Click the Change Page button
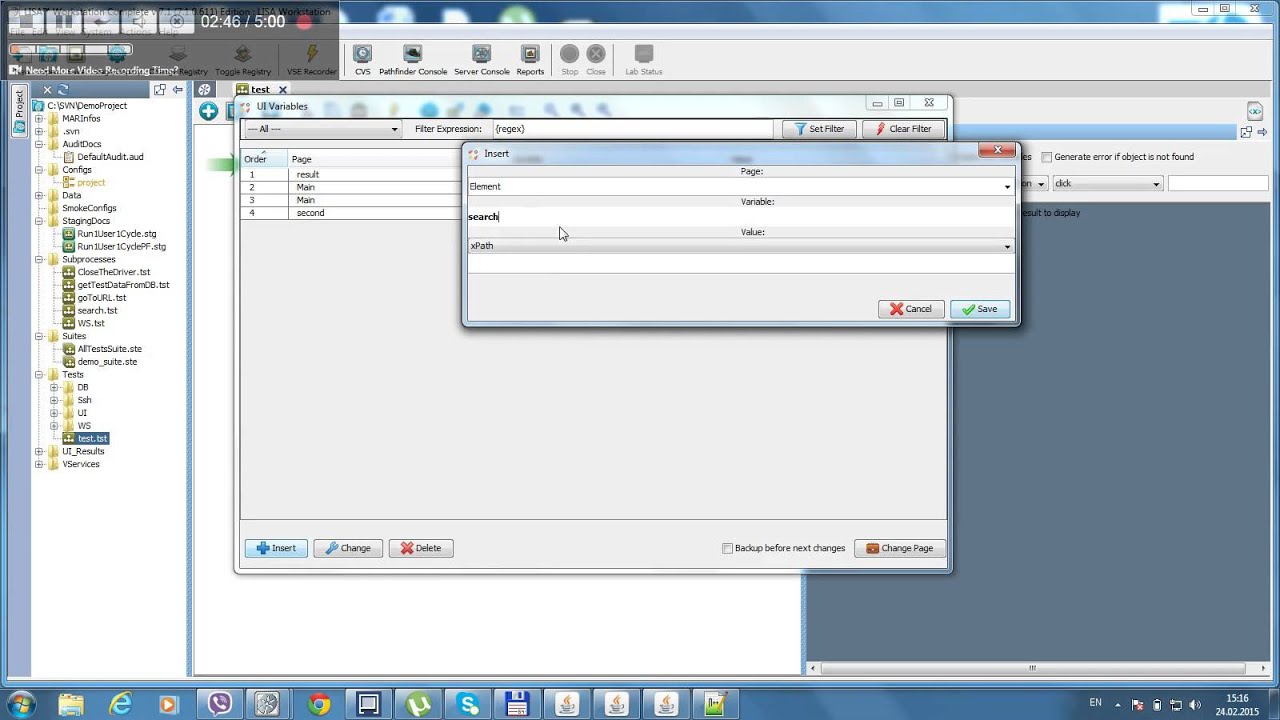 click(900, 548)
